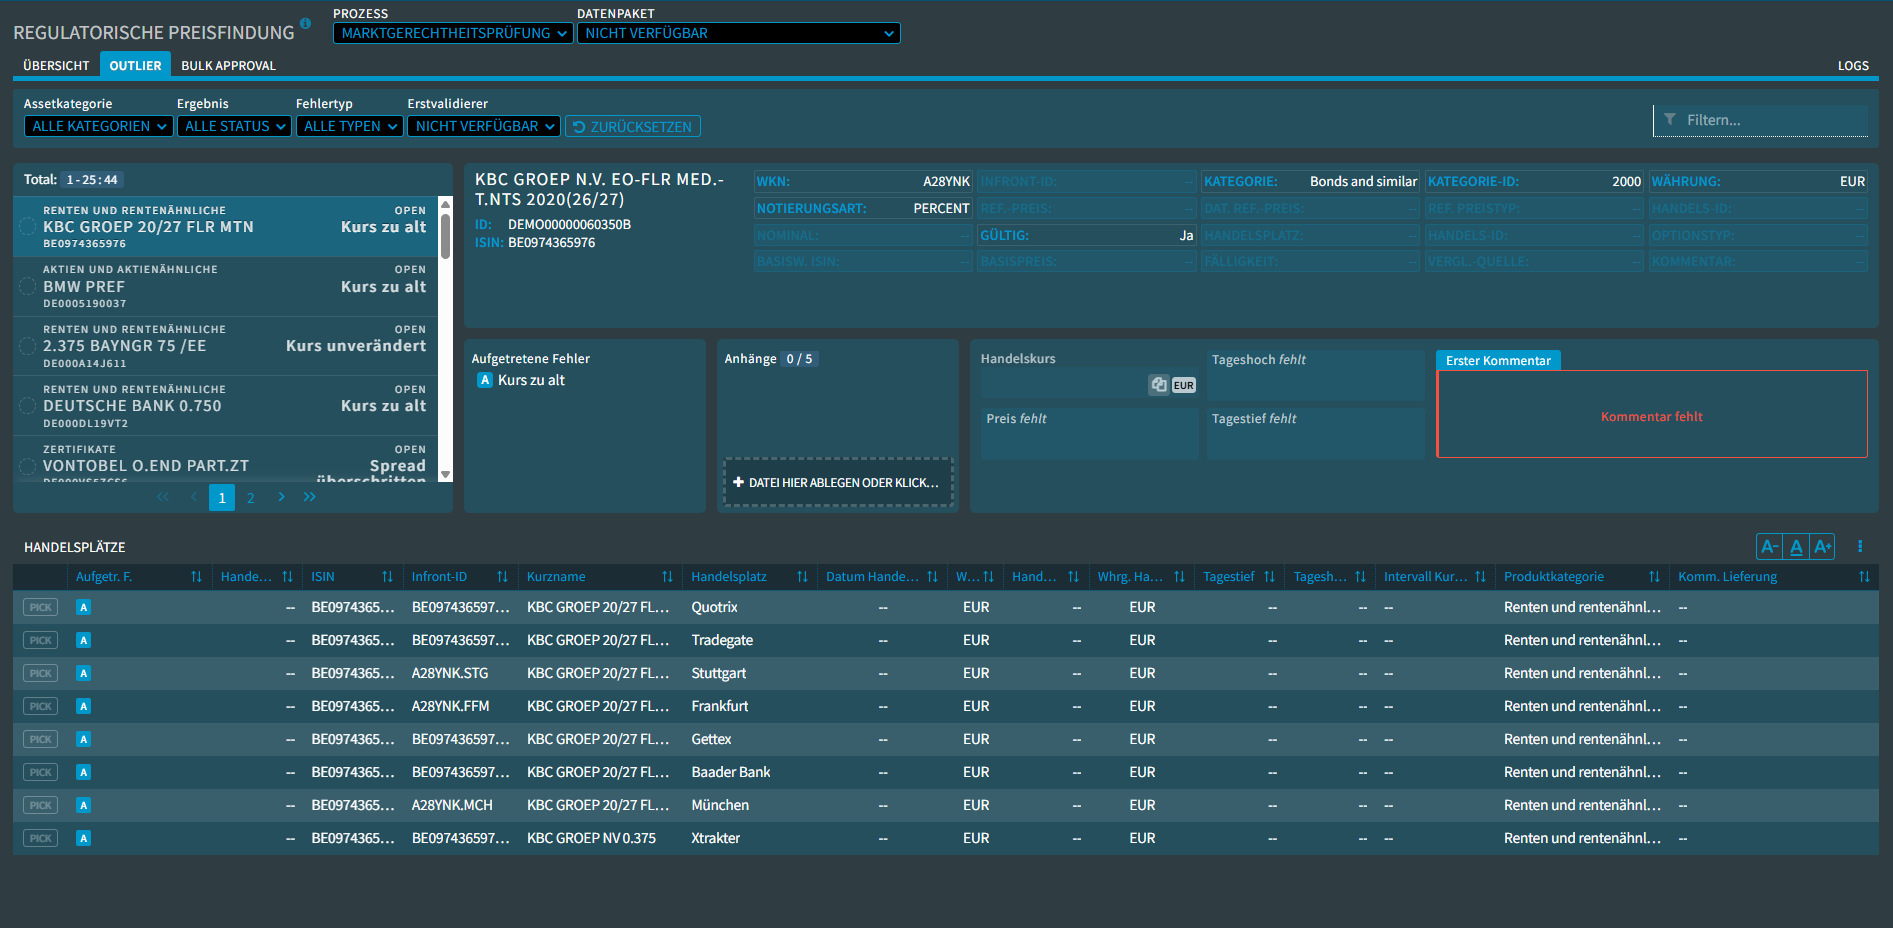1893x928 pixels.
Task: Click the A error badge in Tradegate row
Action: point(84,640)
